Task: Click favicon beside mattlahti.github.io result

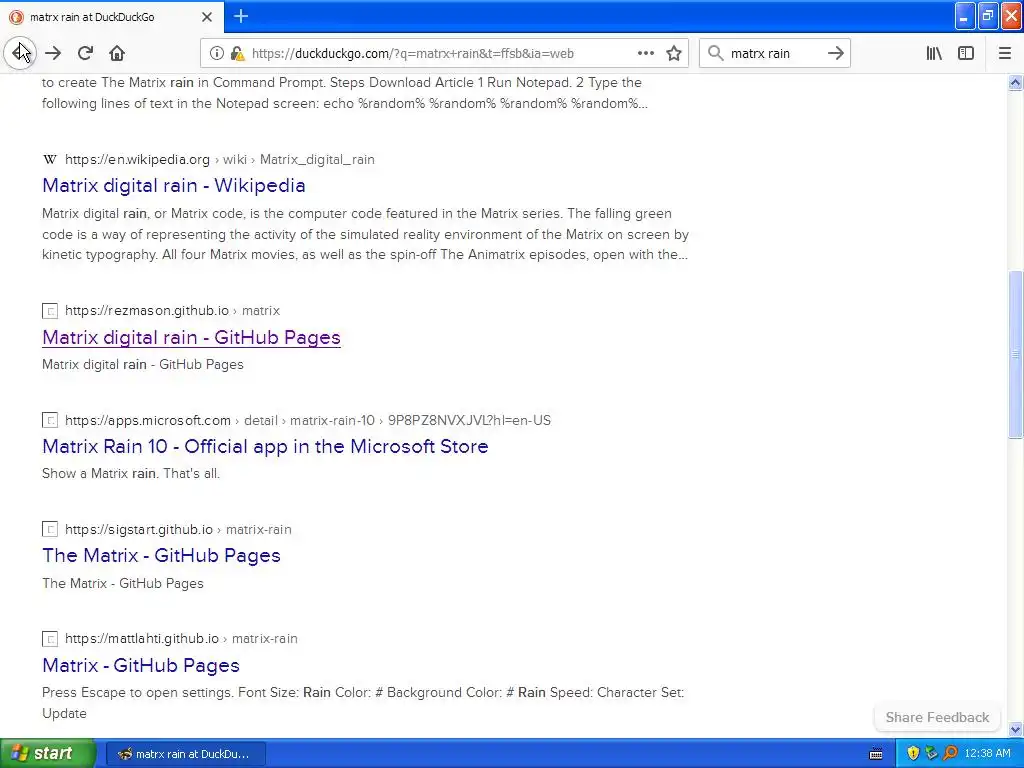Action: [x=50, y=639]
